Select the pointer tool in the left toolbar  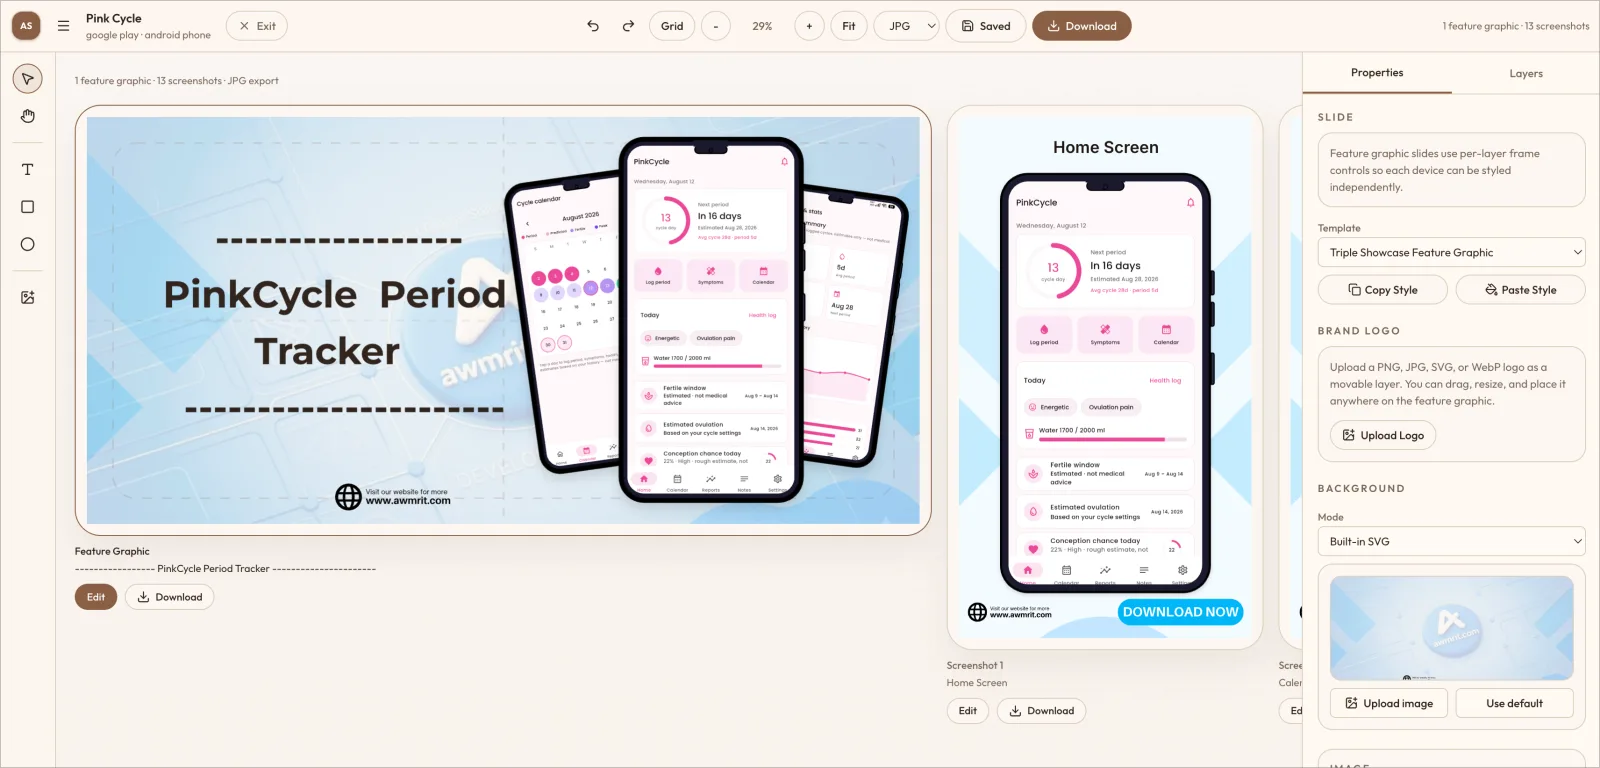click(x=27, y=79)
